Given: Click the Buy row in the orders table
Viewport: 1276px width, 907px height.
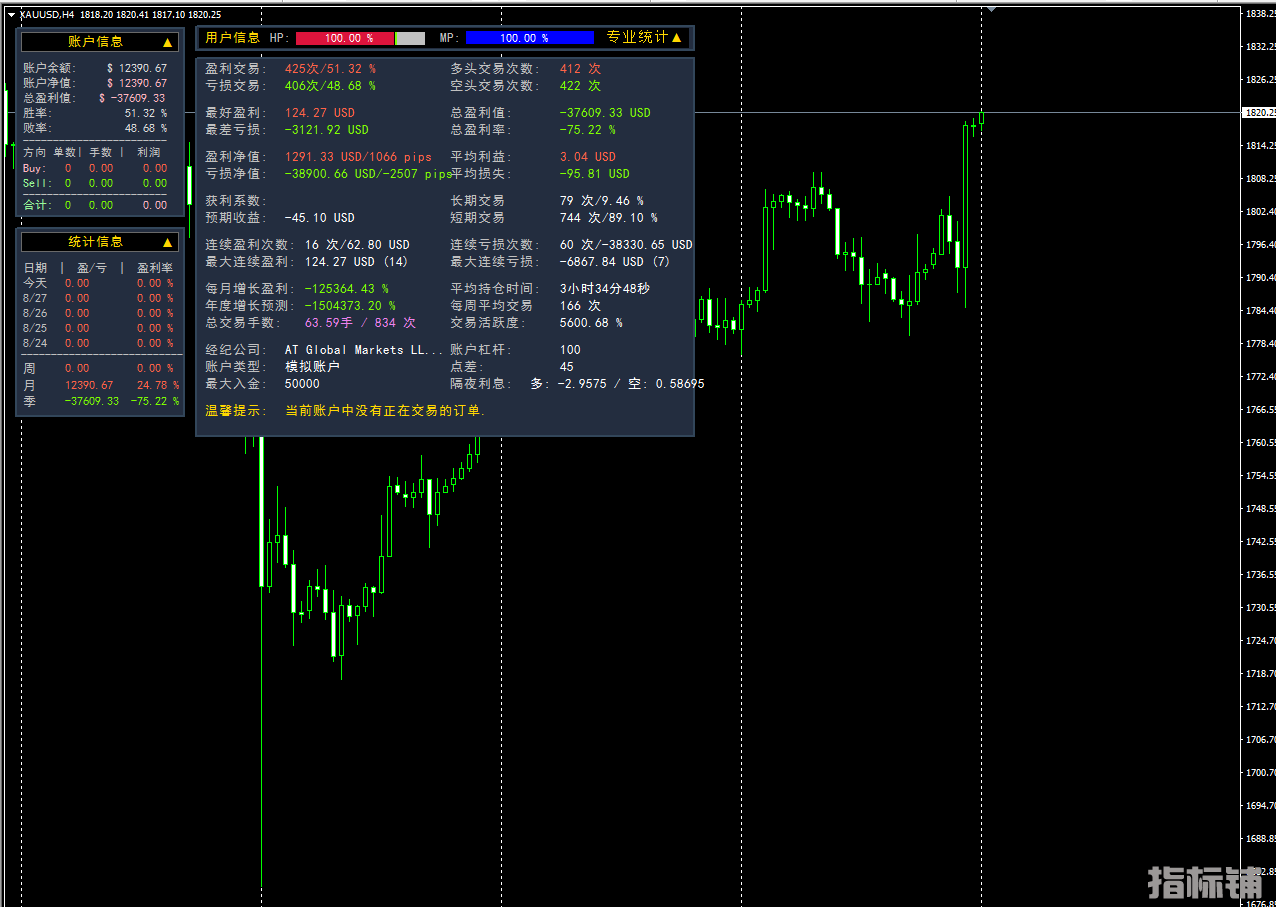Looking at the screenshot, I should pos(95,169).
